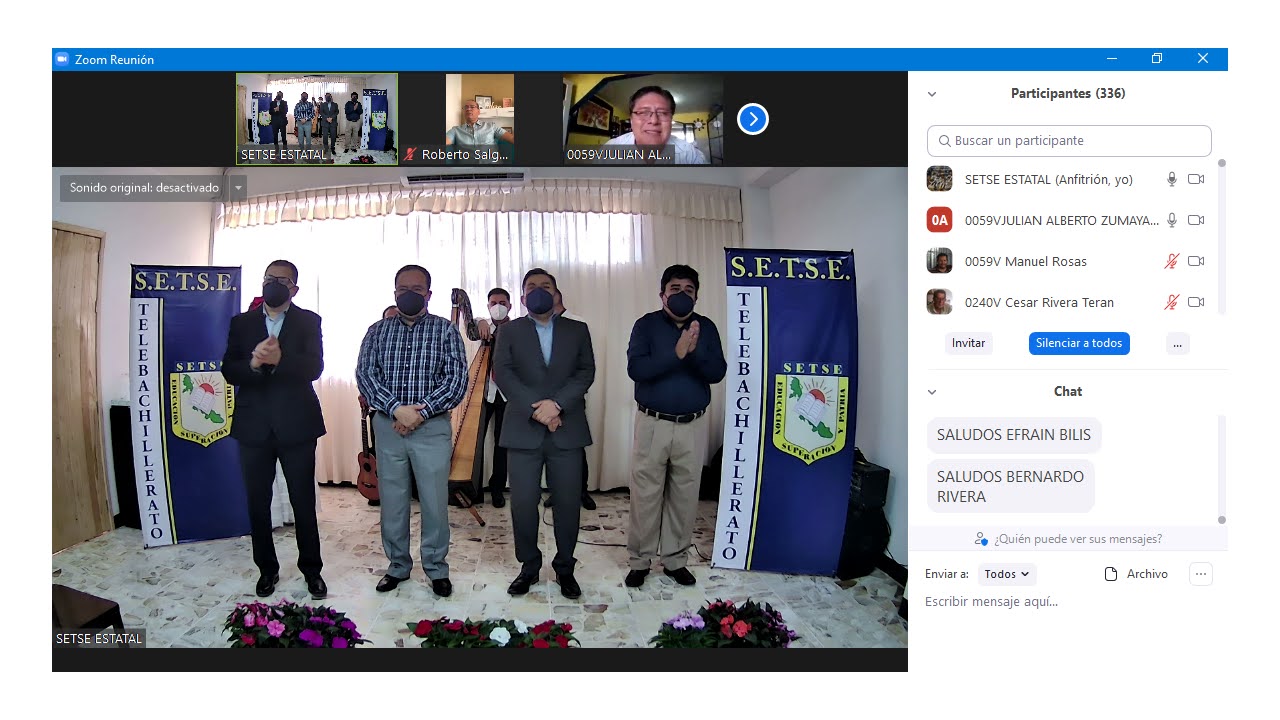Click 0240V Cesar Rivera Teran name
The width and height of the screenshot is (1280, 720).
1039,303
